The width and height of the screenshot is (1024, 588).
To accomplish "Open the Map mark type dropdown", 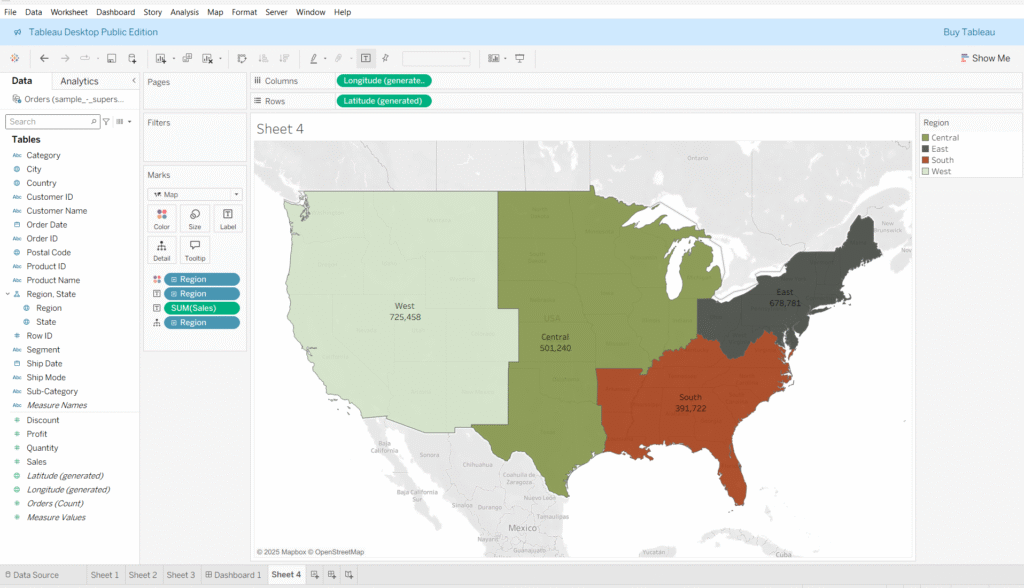I will point(195,194).
